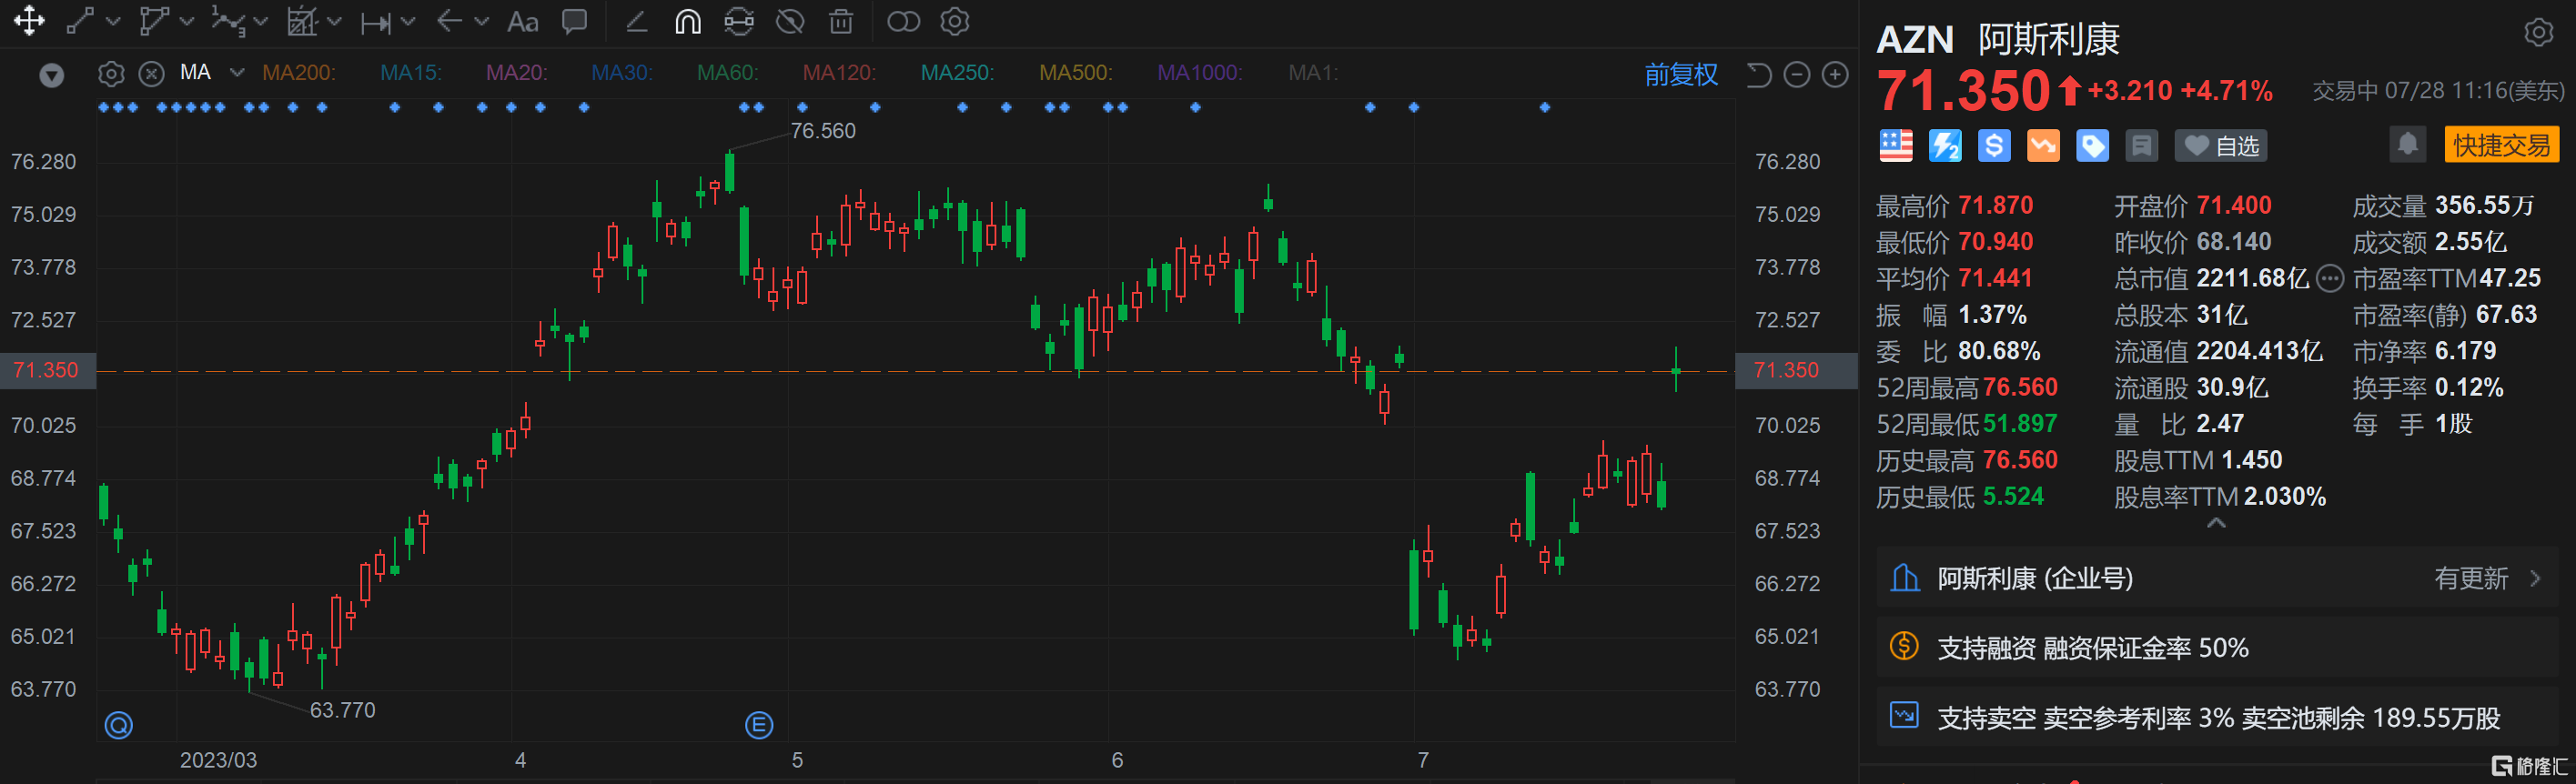Click the lightning Level 2 quote icon
Screen dimensions: 2576x784
1945,146
